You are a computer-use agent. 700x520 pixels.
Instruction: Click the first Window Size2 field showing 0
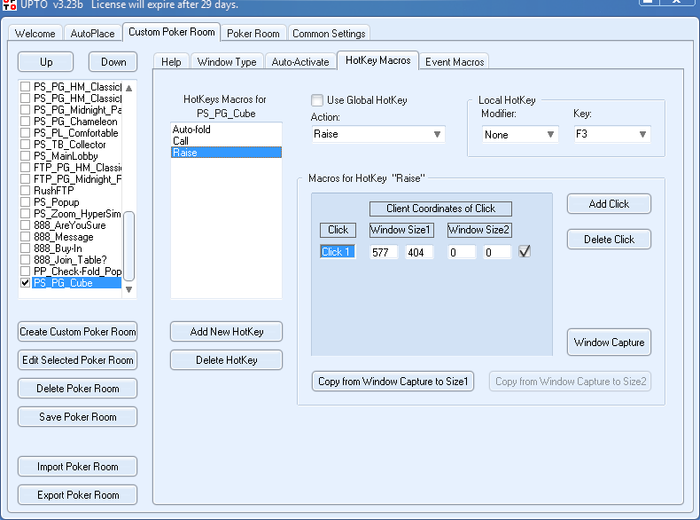(462, 252)
